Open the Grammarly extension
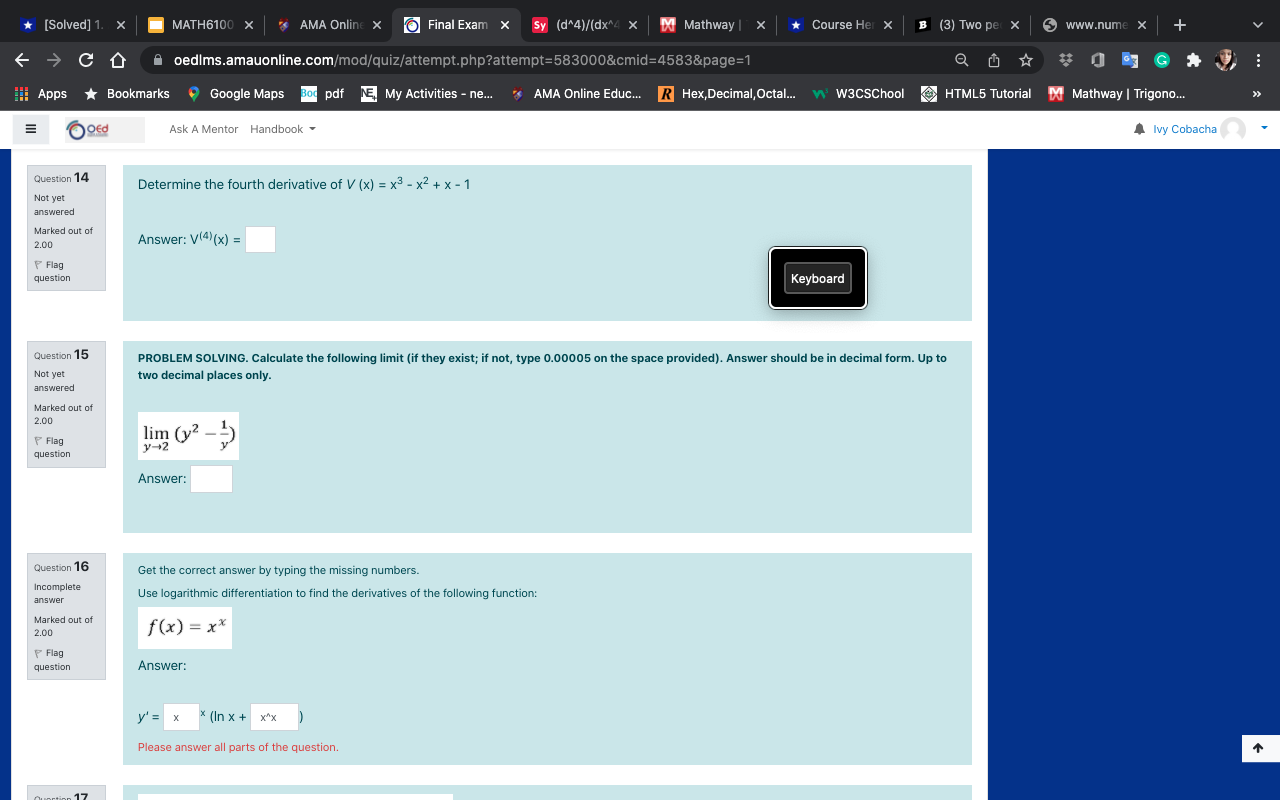The image size is (1280, 800). click(x=1161, y=60)
